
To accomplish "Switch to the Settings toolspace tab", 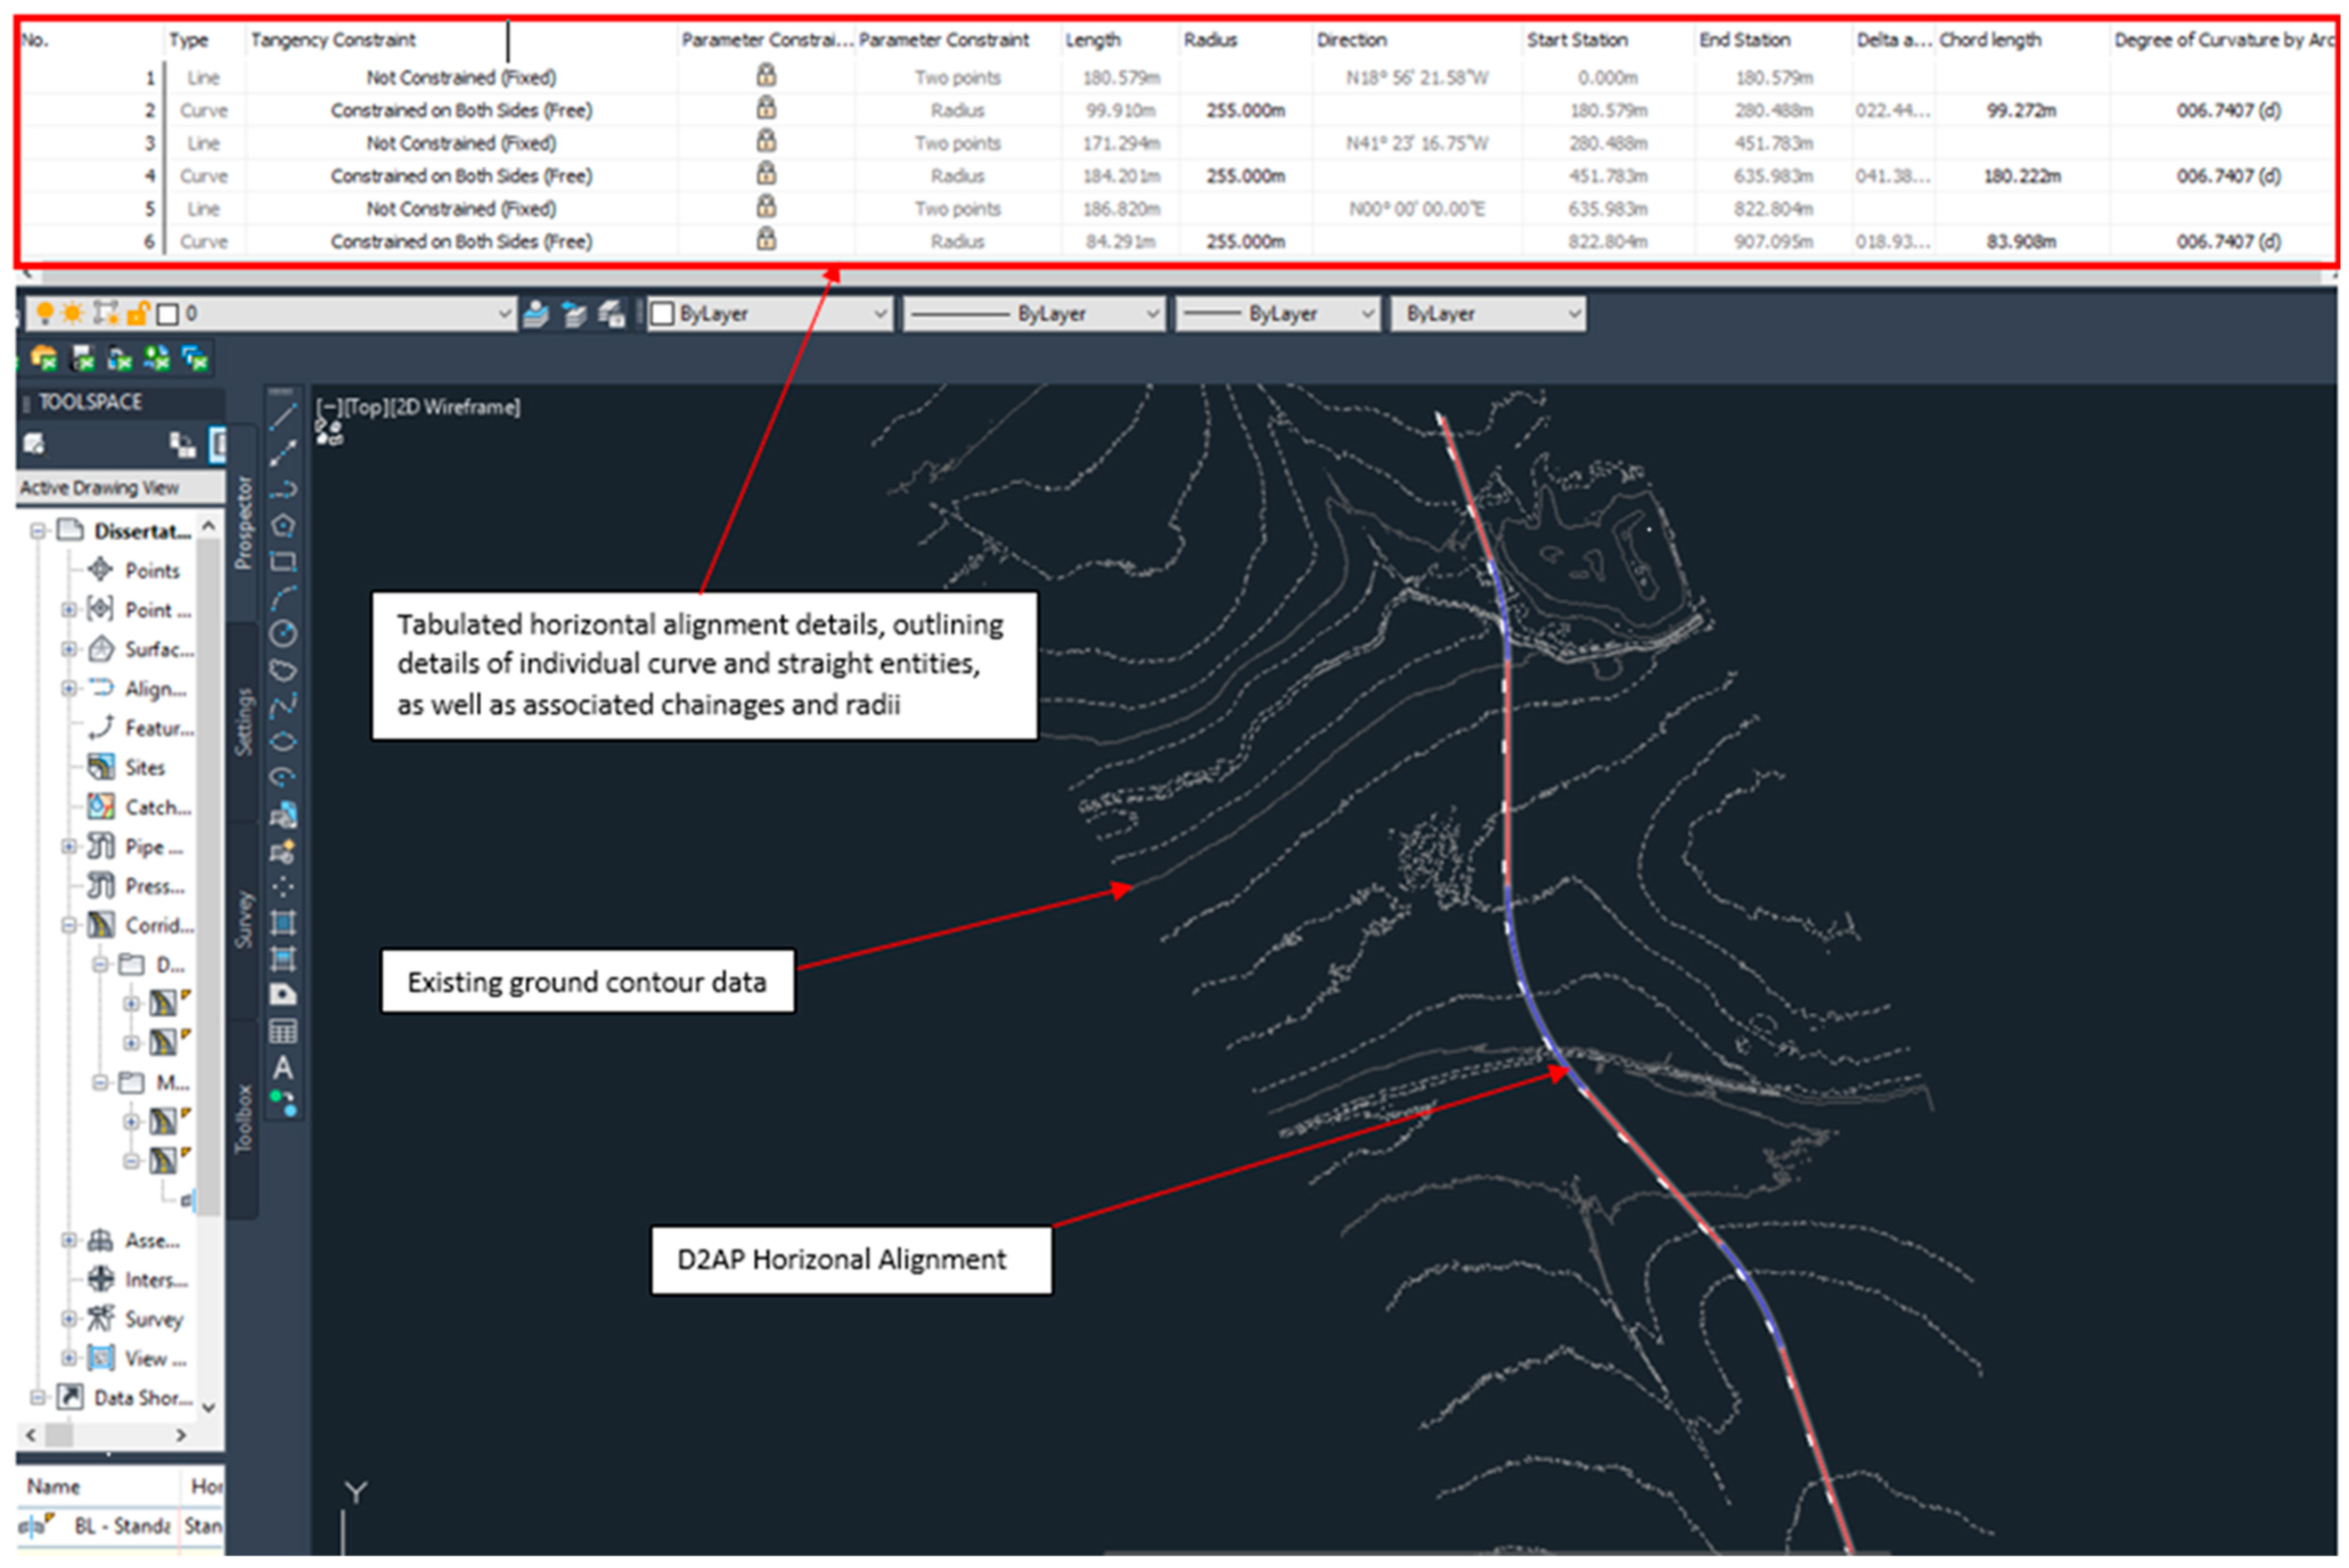I will click(x=243, y=722).
